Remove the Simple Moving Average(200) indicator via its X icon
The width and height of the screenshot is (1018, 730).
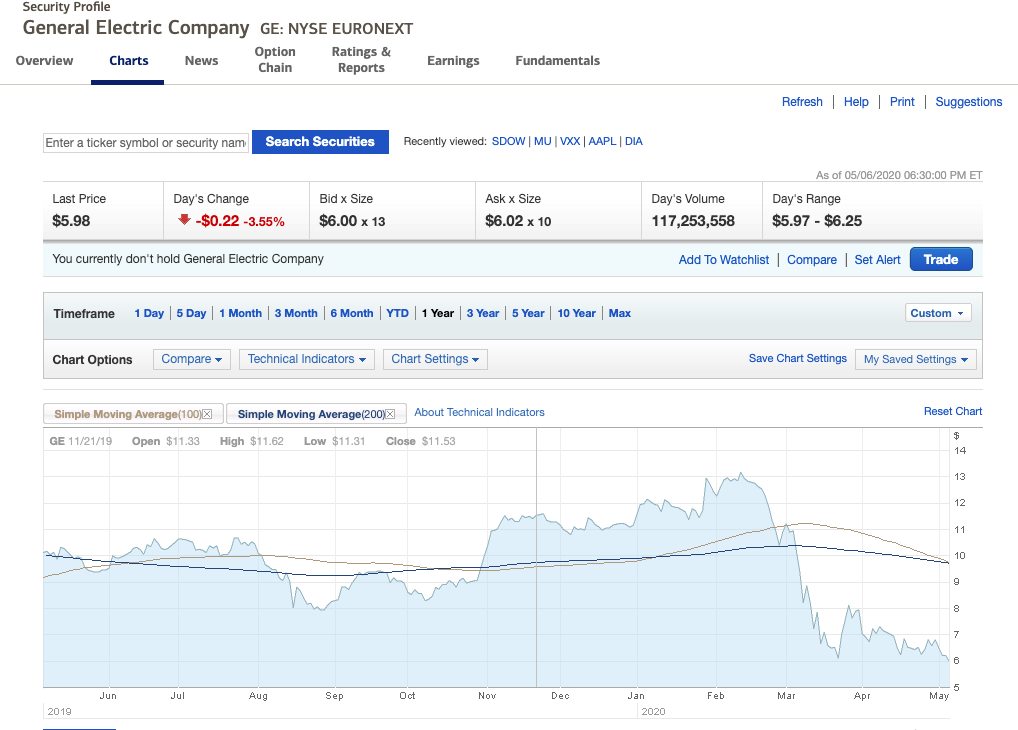390,412
